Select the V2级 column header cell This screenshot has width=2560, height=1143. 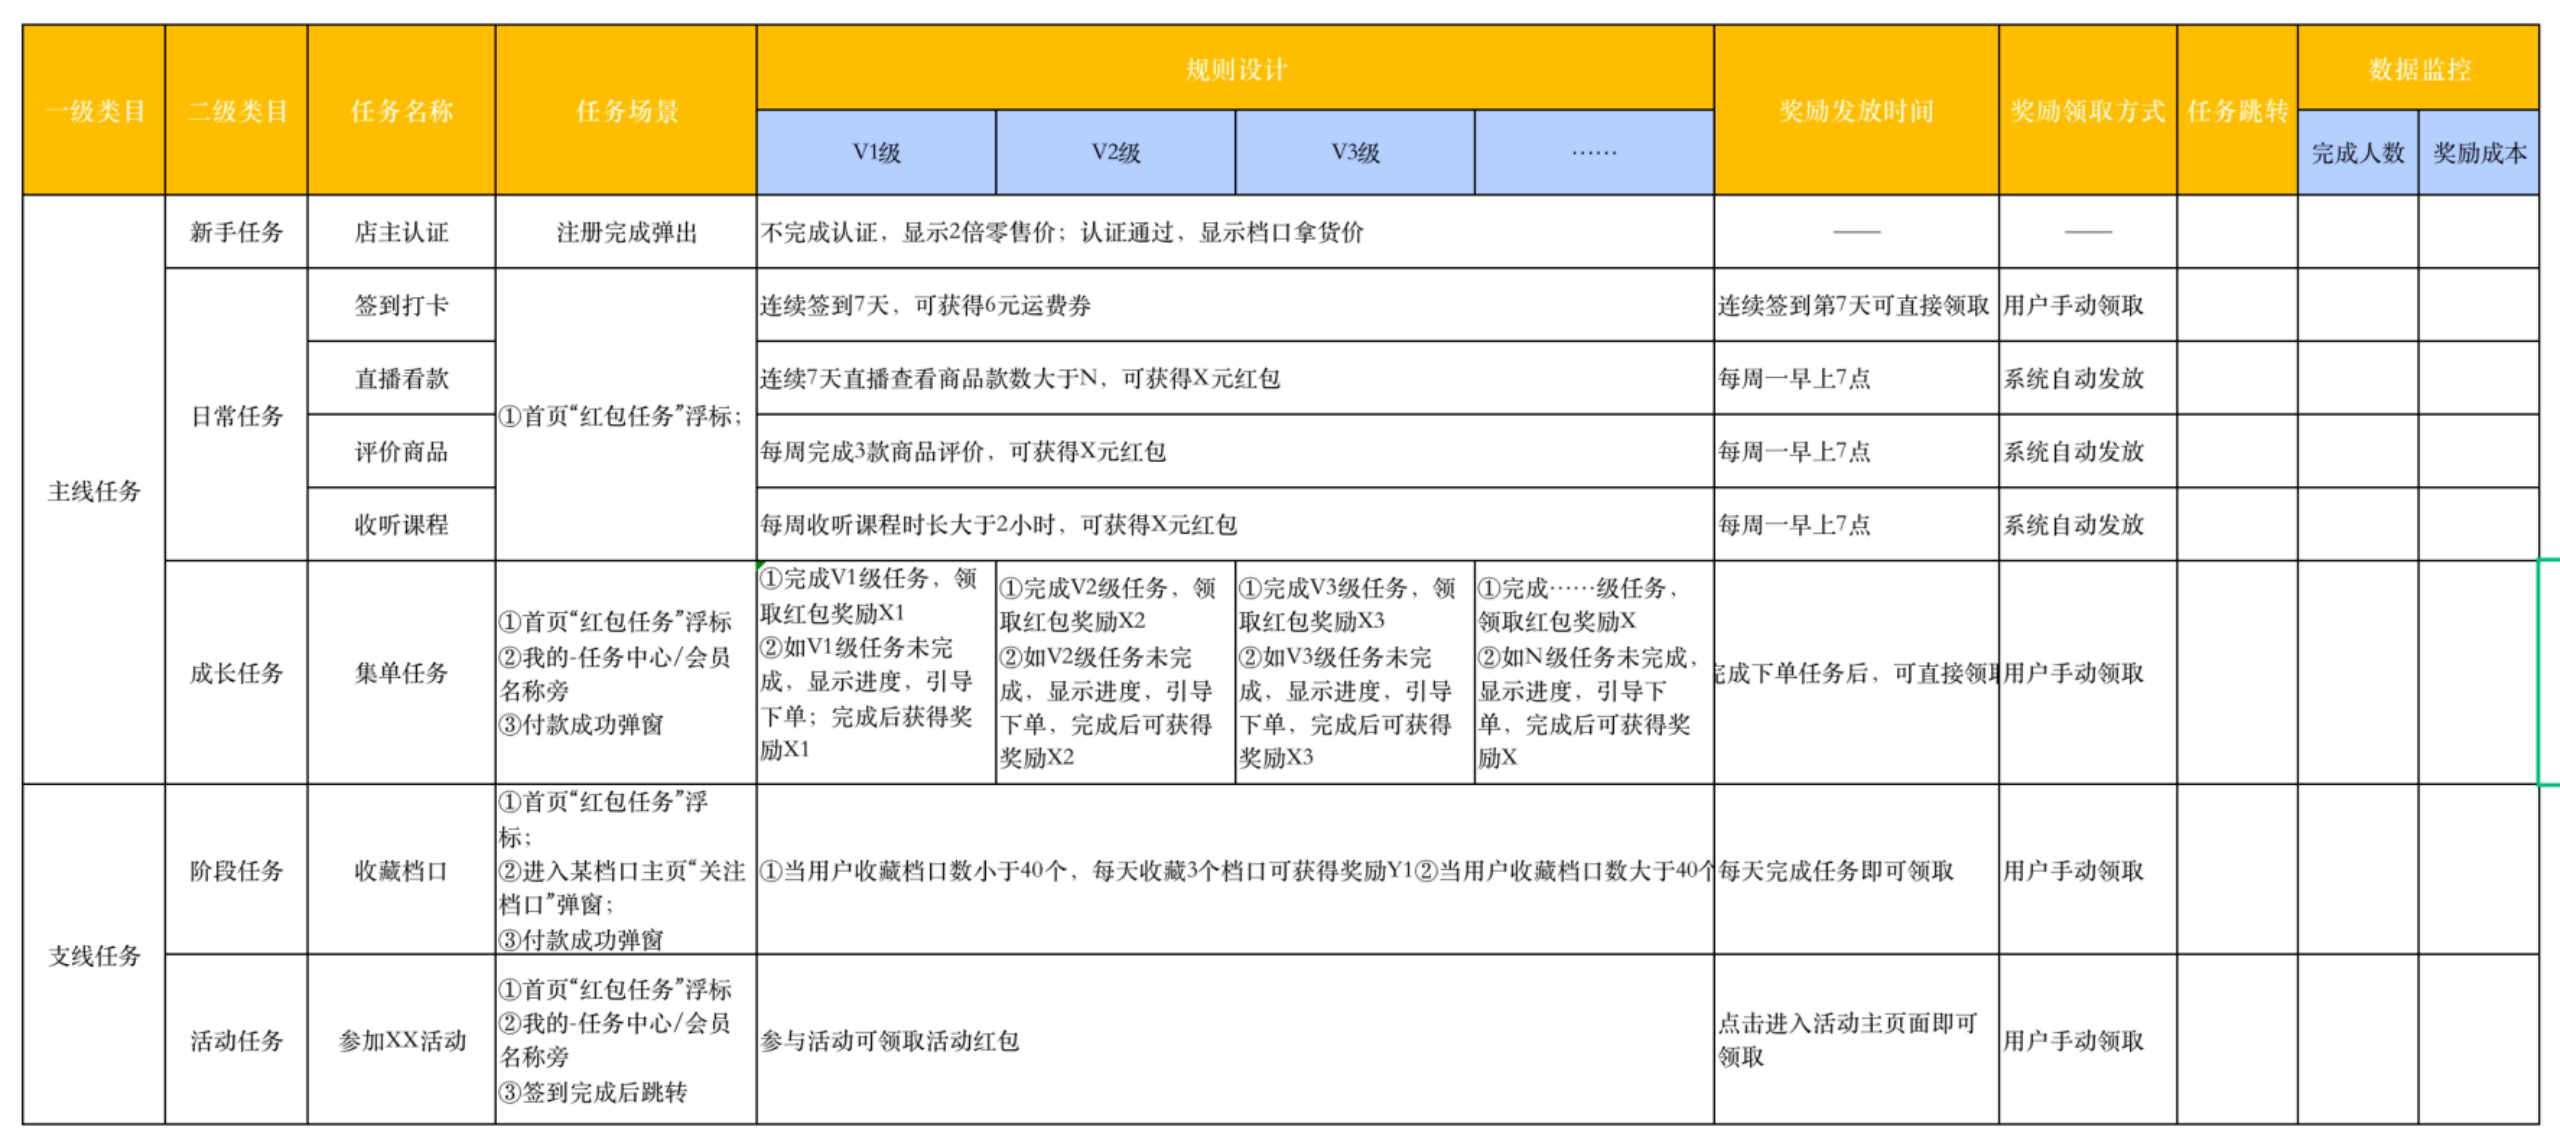click(x=1115, y=152)
